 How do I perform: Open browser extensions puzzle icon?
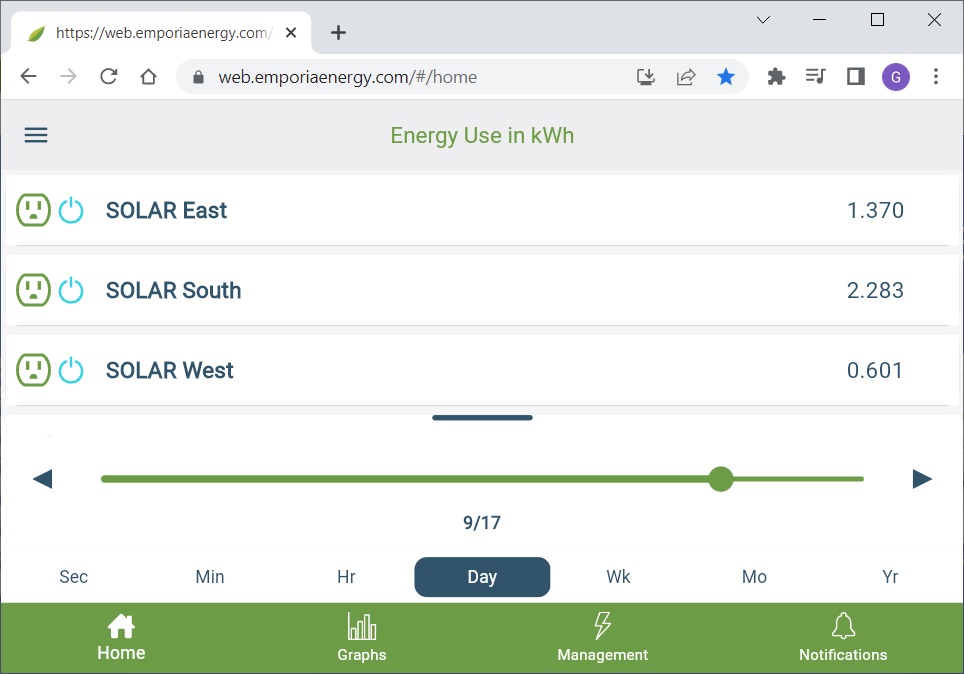tap(776, 77)
